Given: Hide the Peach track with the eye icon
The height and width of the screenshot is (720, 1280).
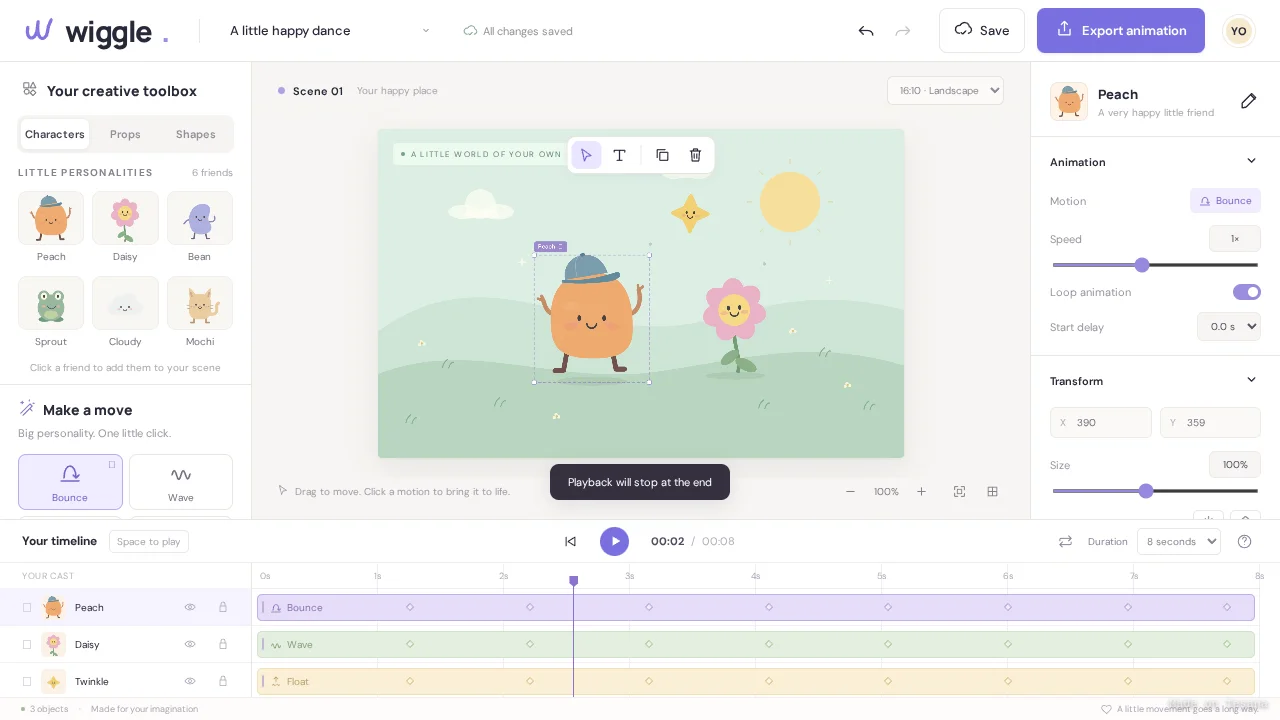Looking at the screenshot, I should (x=190, y=607).
